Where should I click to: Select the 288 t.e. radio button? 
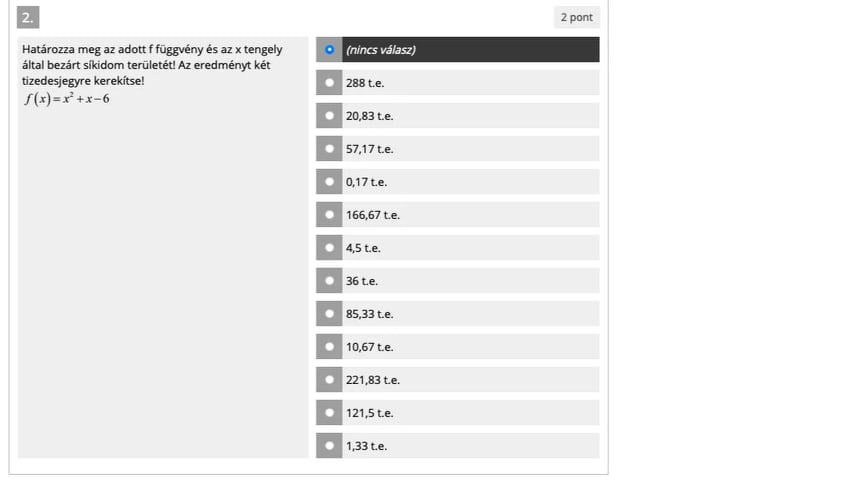pyautogui.click(x=329, y=83)
